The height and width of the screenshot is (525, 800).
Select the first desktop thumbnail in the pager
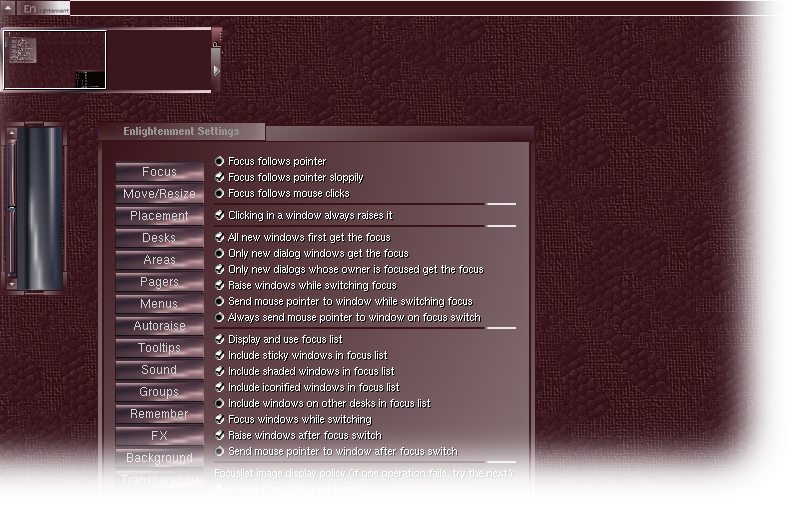coord(55,60)
